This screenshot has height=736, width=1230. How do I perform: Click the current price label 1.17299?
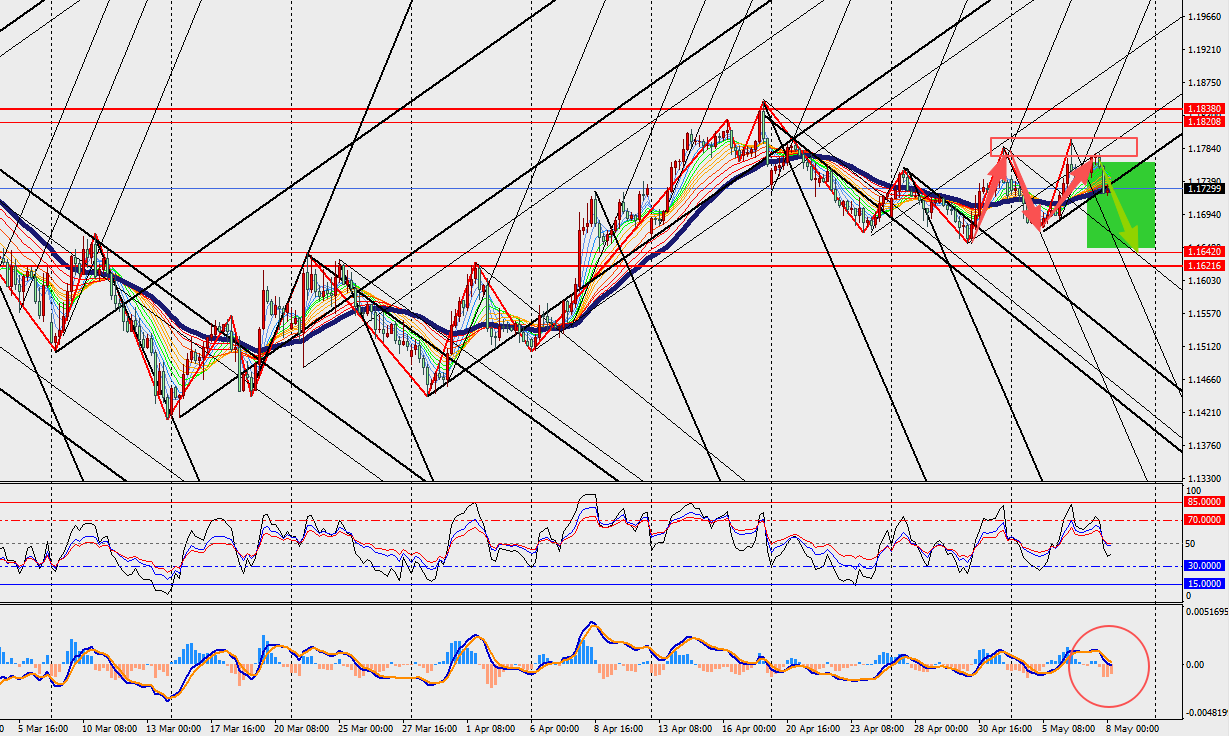(x=1203, y=188)
